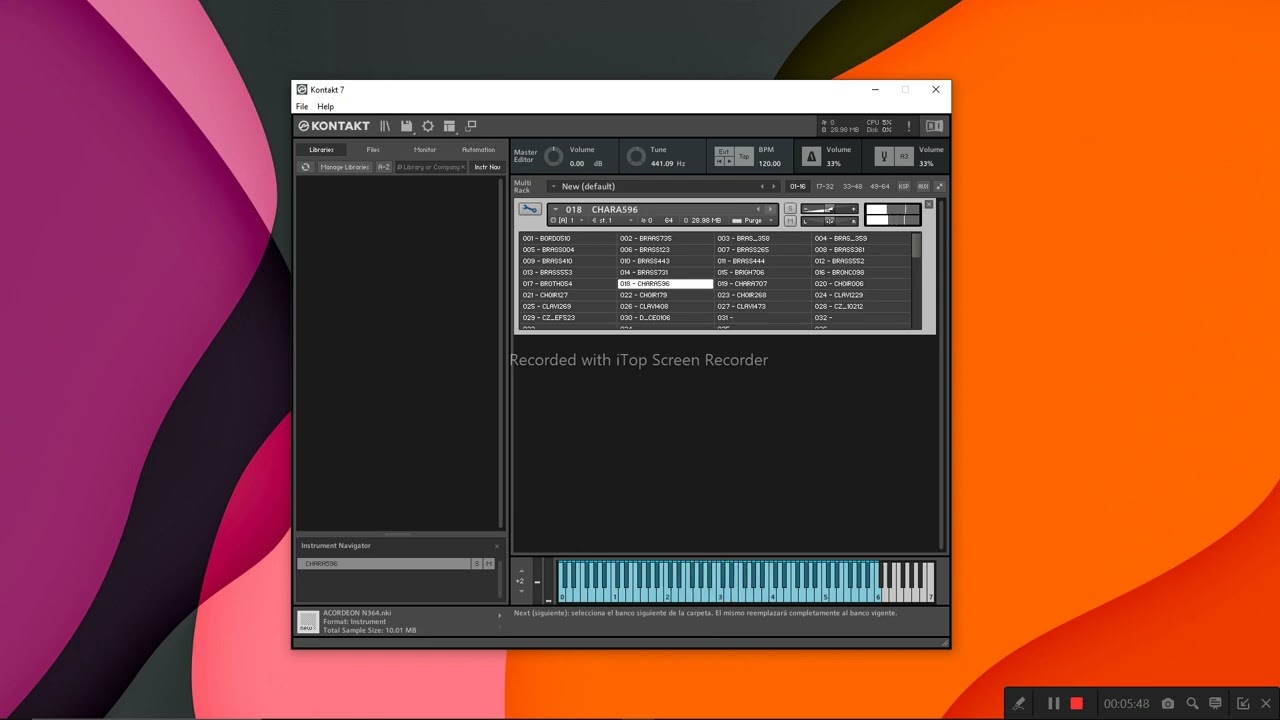
Task: Click the recorder camera screenshot icon
Action: tap(1168, 704)
